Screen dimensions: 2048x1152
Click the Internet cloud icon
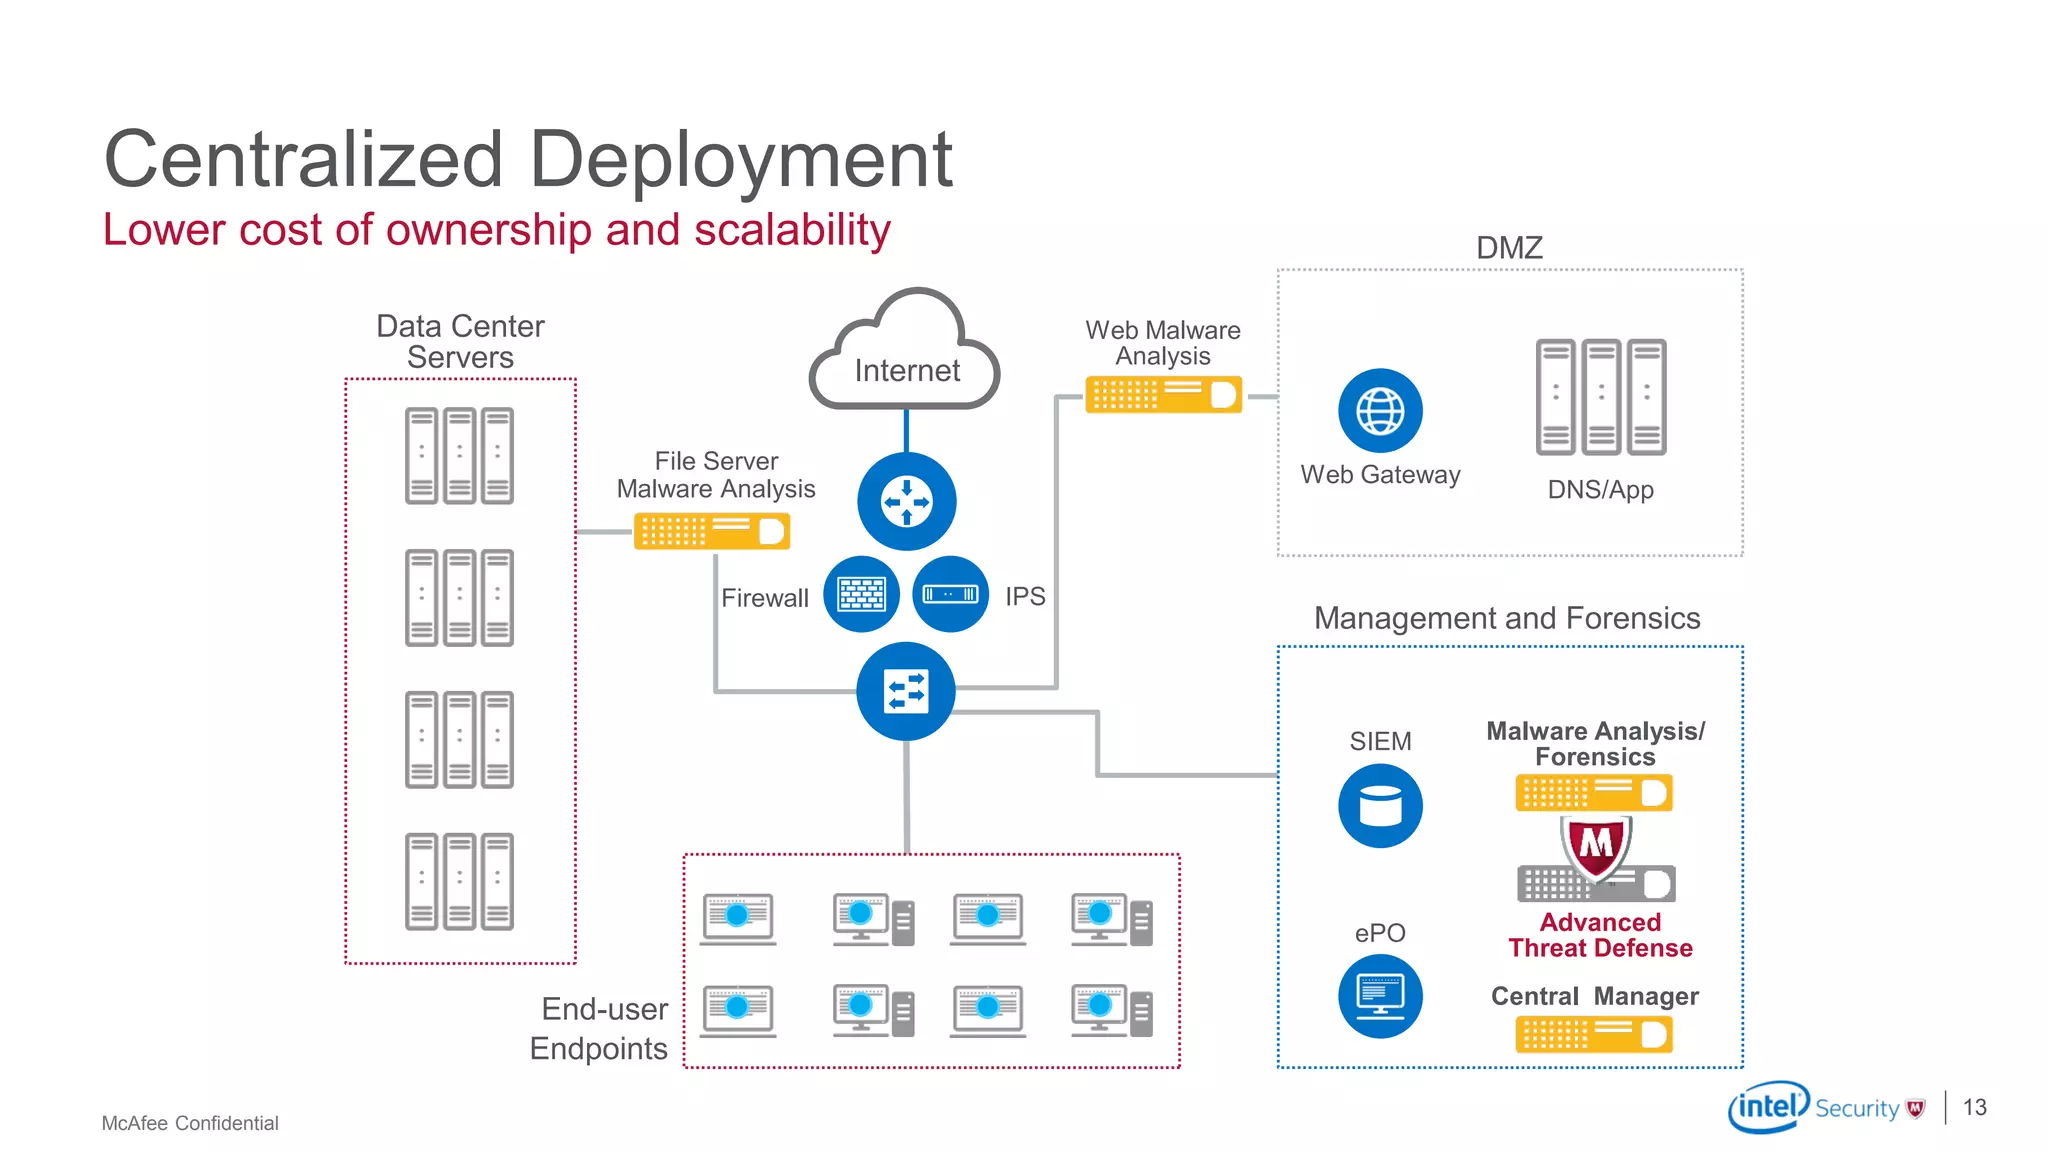click(x=905, y=352)
